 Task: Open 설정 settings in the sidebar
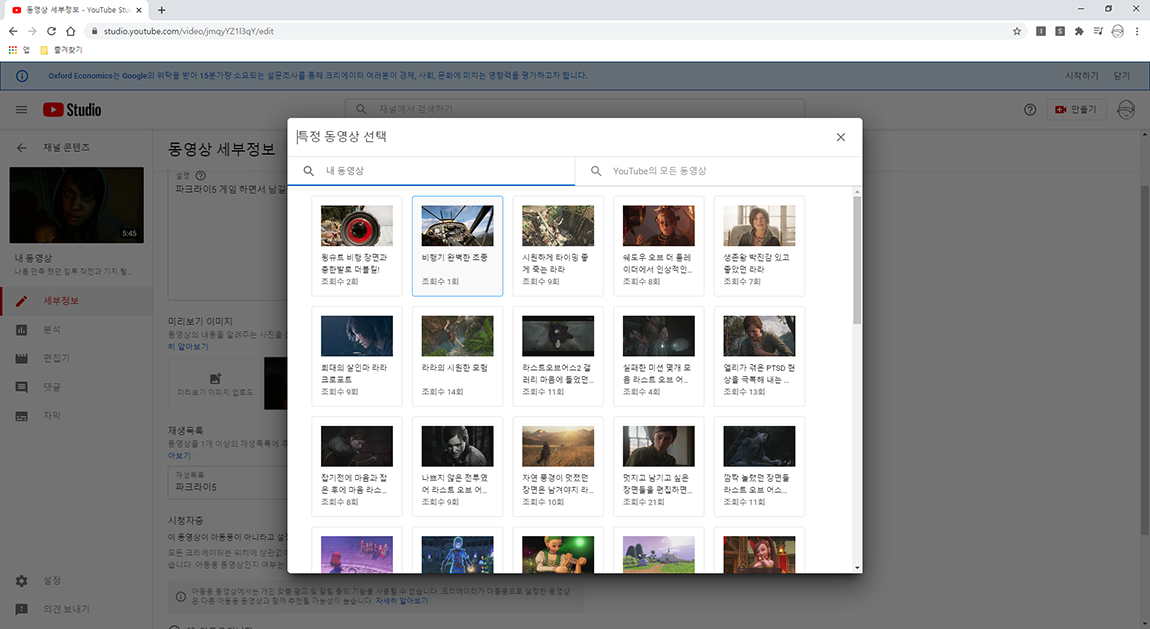click(x=76, y=581)
